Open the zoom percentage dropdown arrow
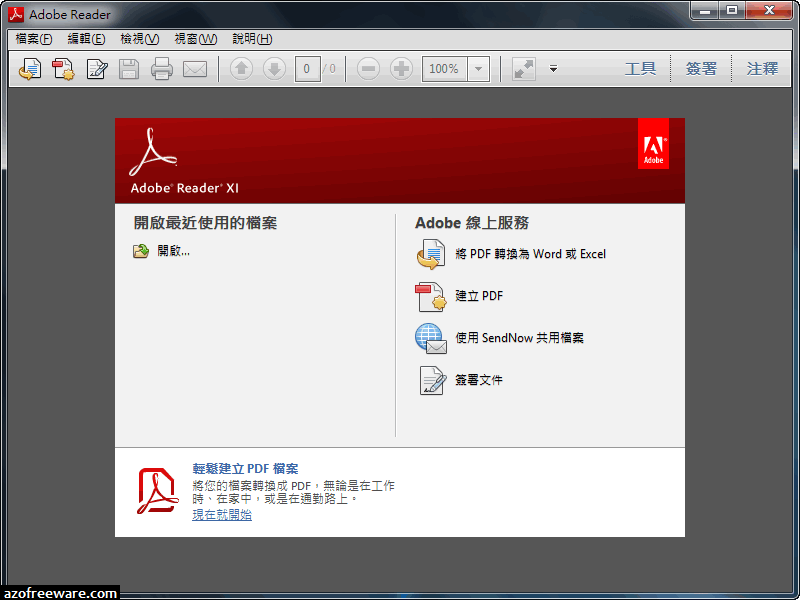This screenshot has width=800, height=600. pyautogui.click(x=479, y=69)
